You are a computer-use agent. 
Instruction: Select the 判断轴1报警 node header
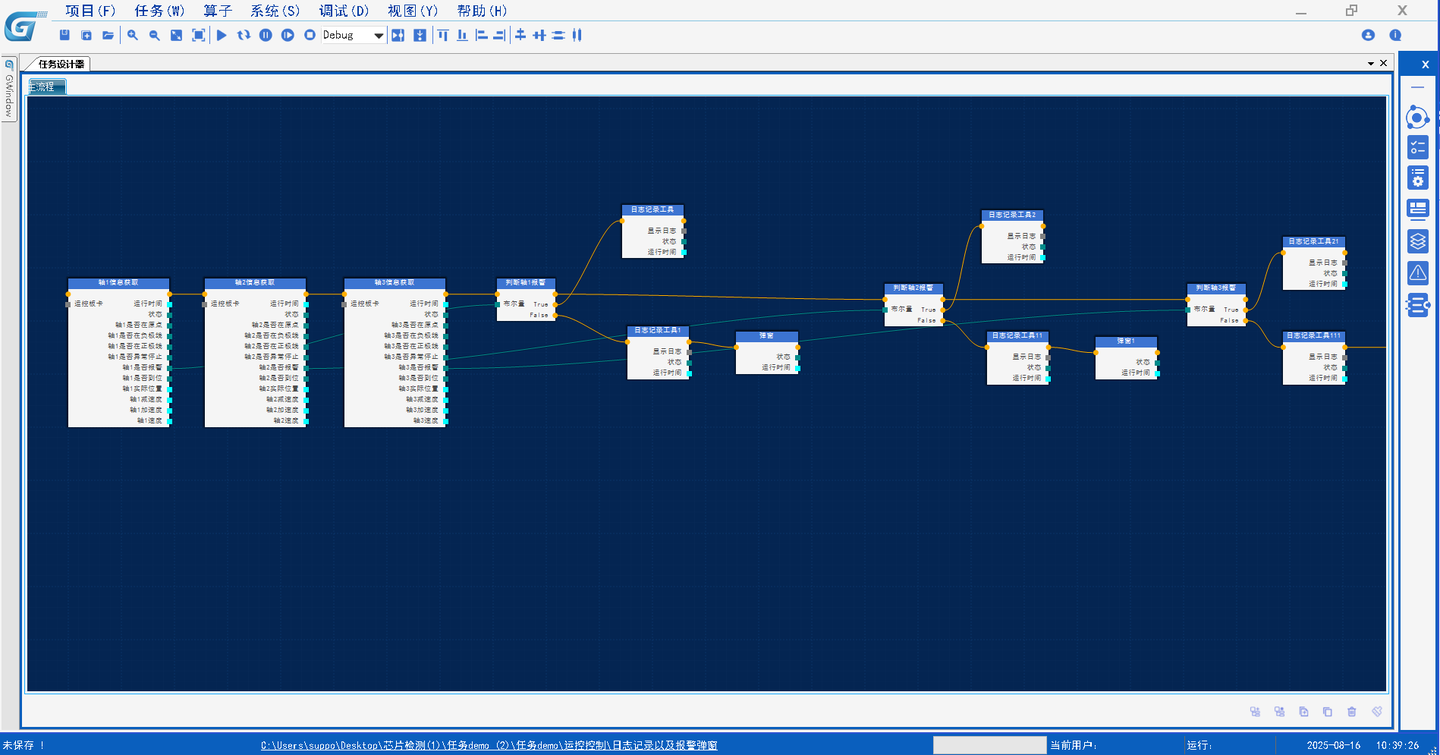[x=526, y=283]
